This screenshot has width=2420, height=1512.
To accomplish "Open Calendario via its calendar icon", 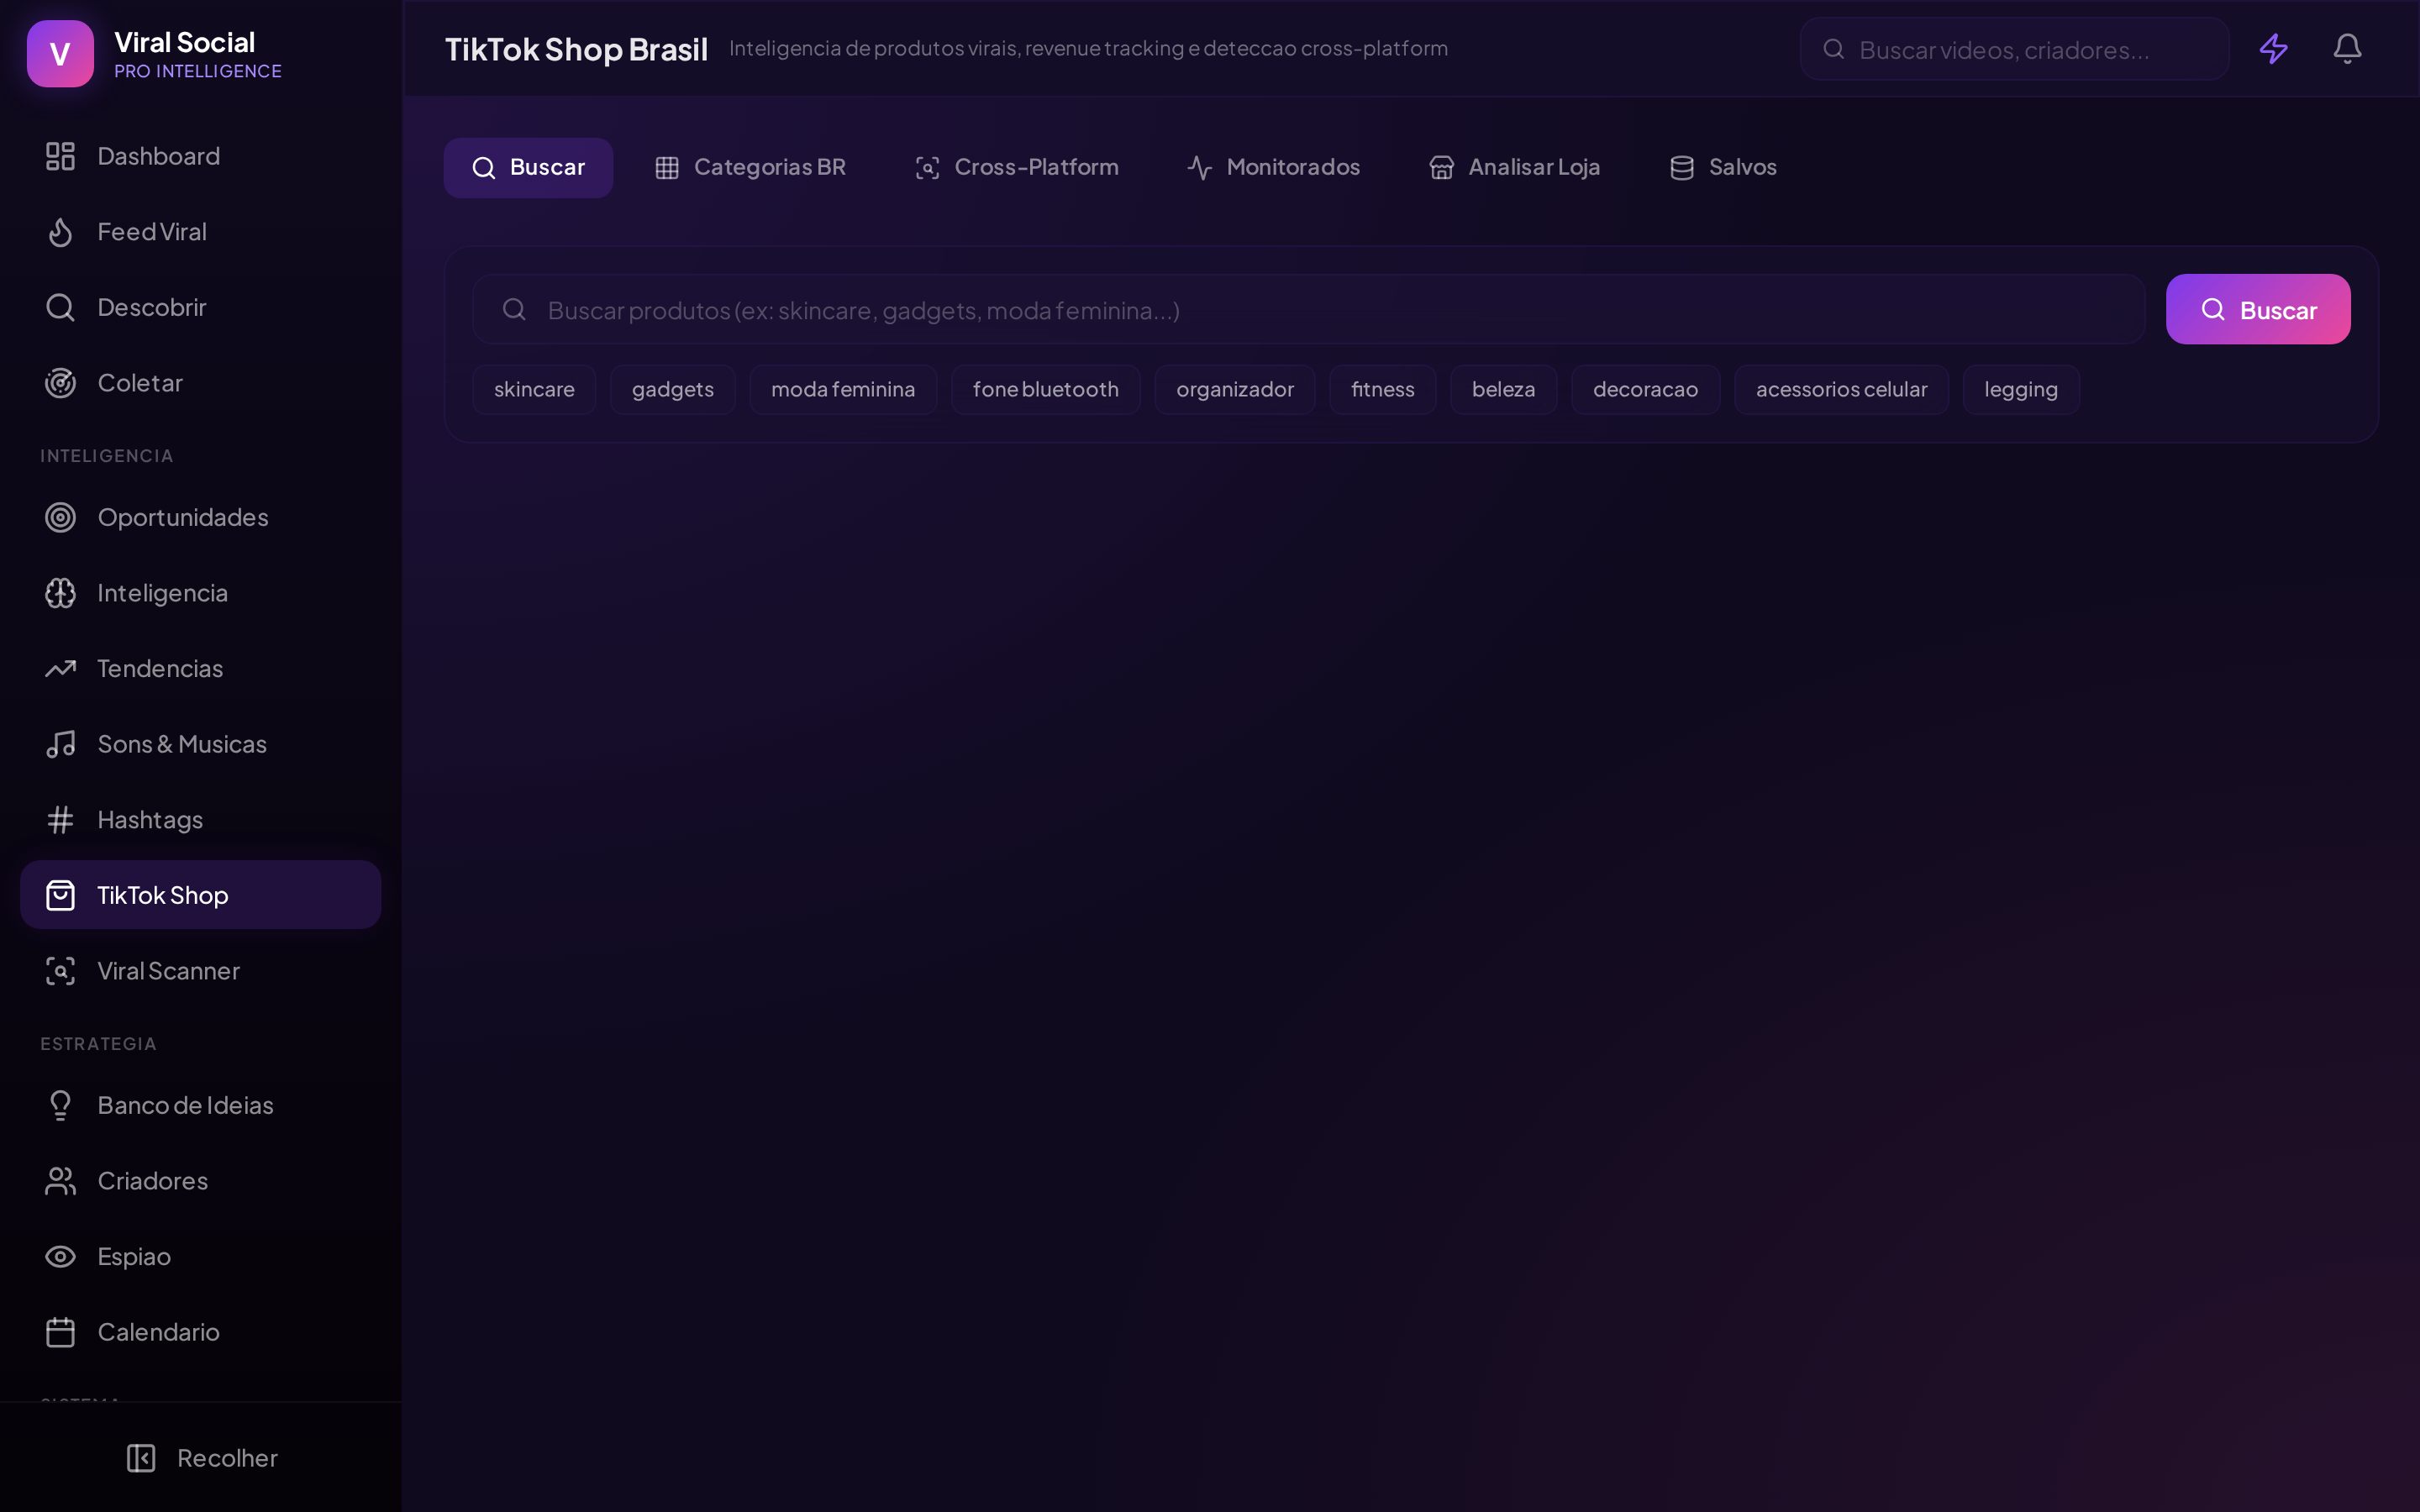I will (x=60, y=1332).
